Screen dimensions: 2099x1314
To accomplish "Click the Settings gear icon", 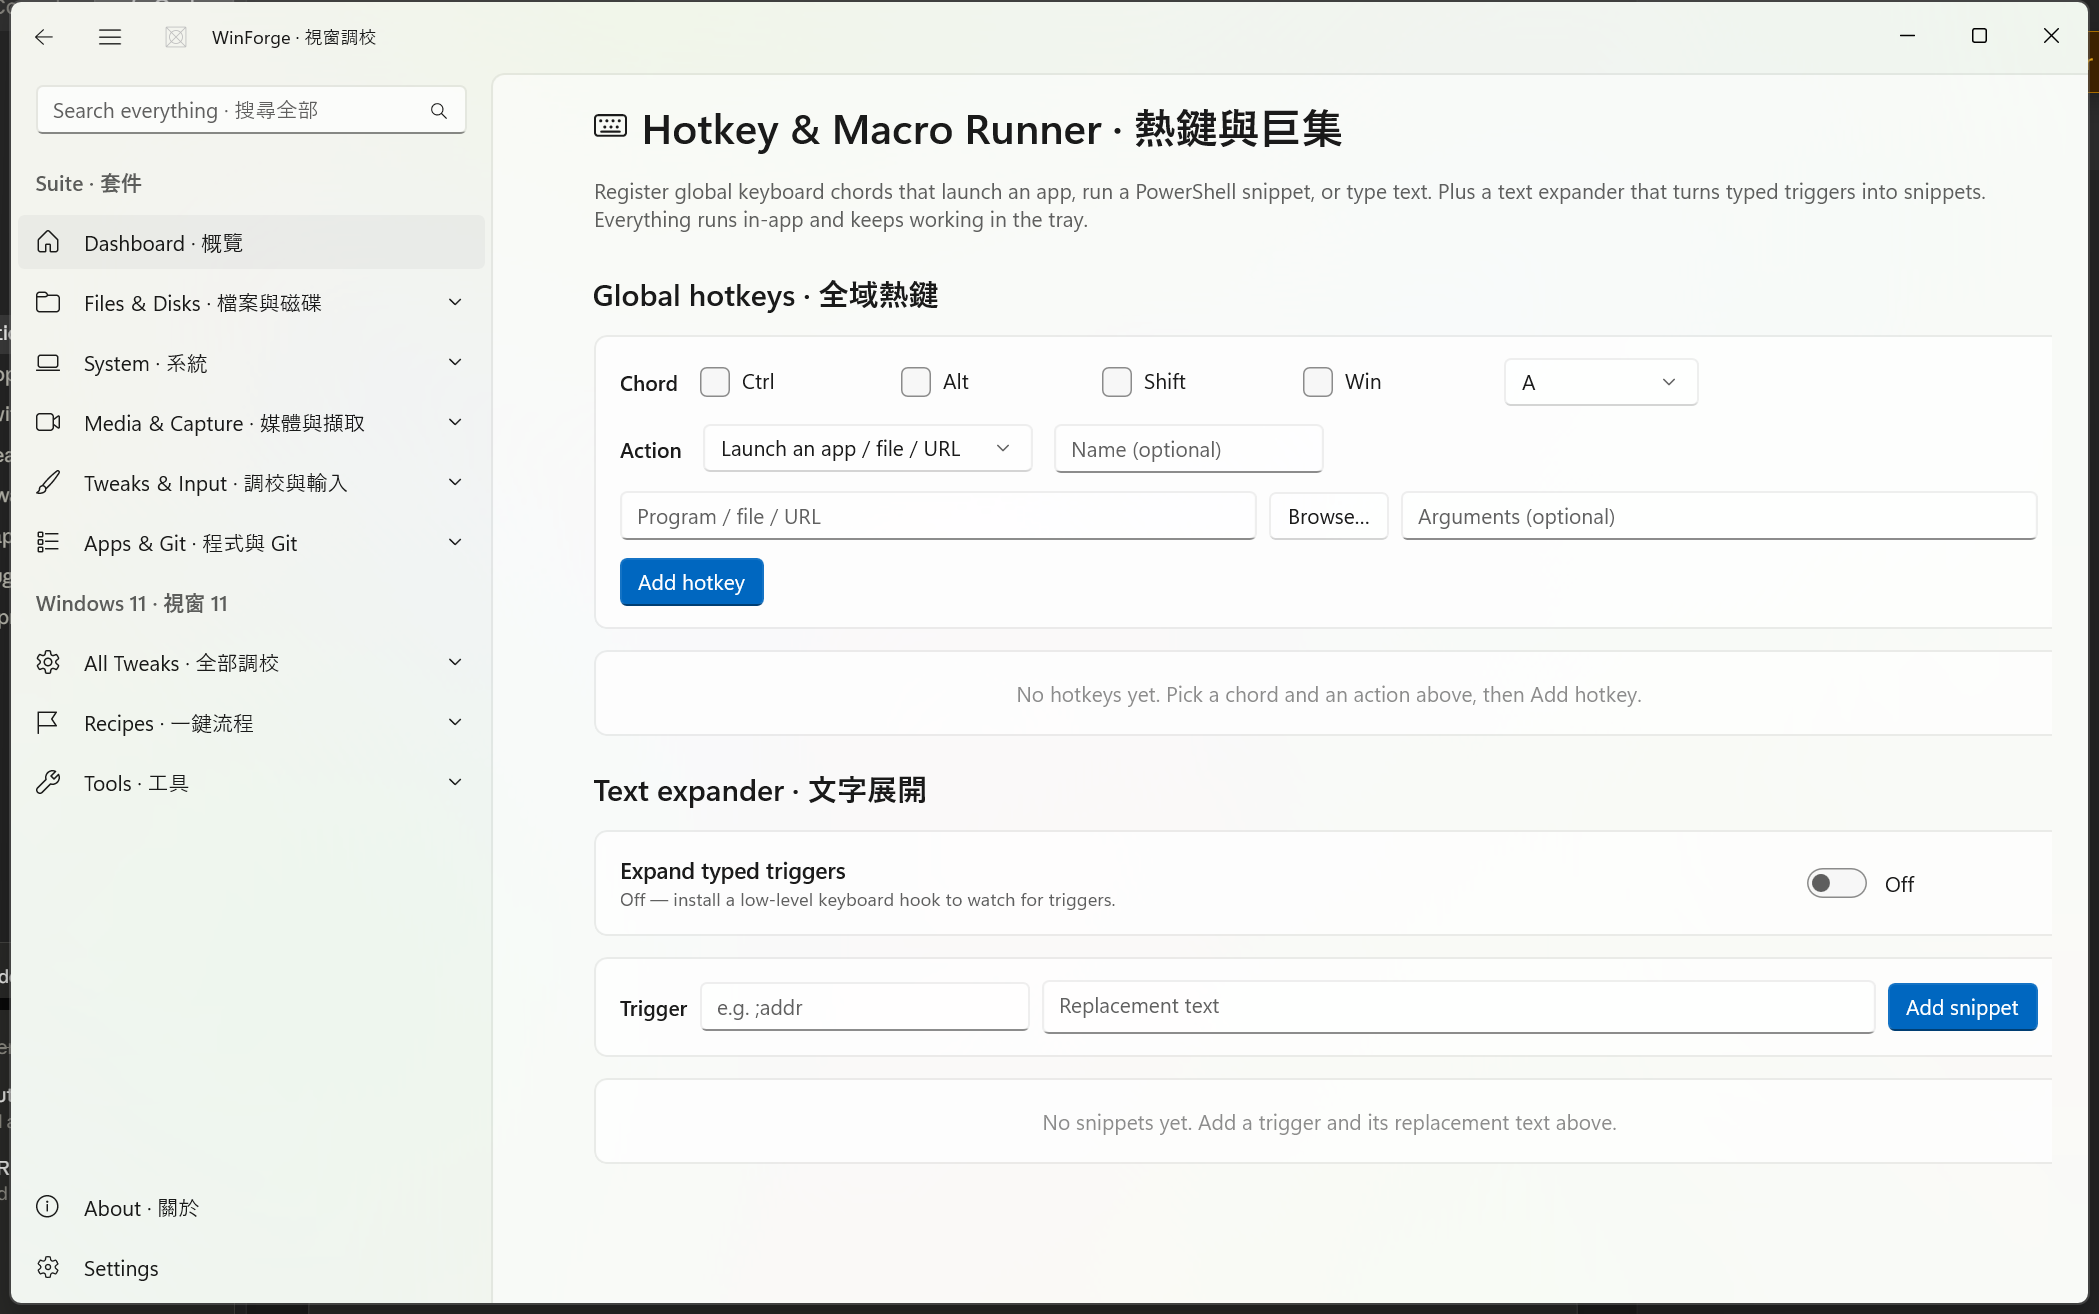I will coord(48,1267).
